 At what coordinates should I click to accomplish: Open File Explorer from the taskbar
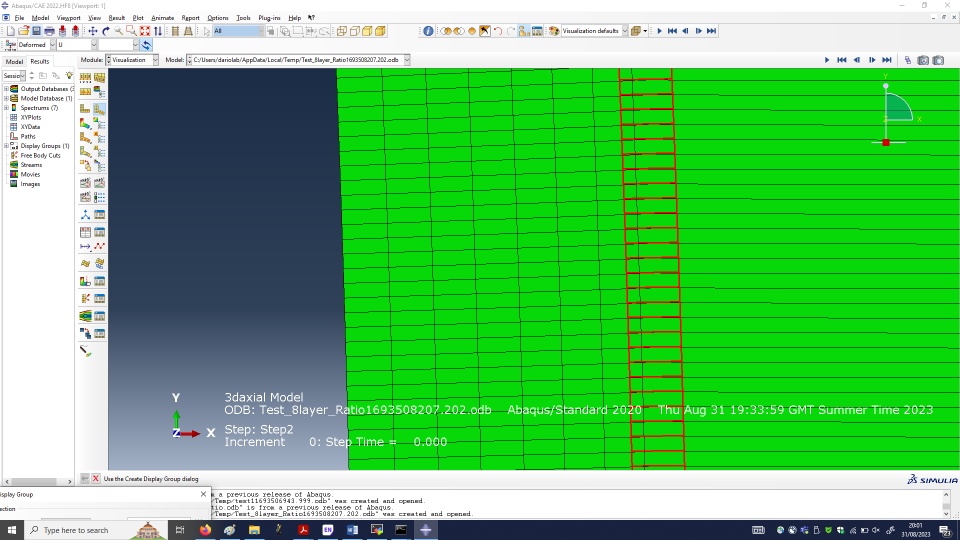pos(254,530)
